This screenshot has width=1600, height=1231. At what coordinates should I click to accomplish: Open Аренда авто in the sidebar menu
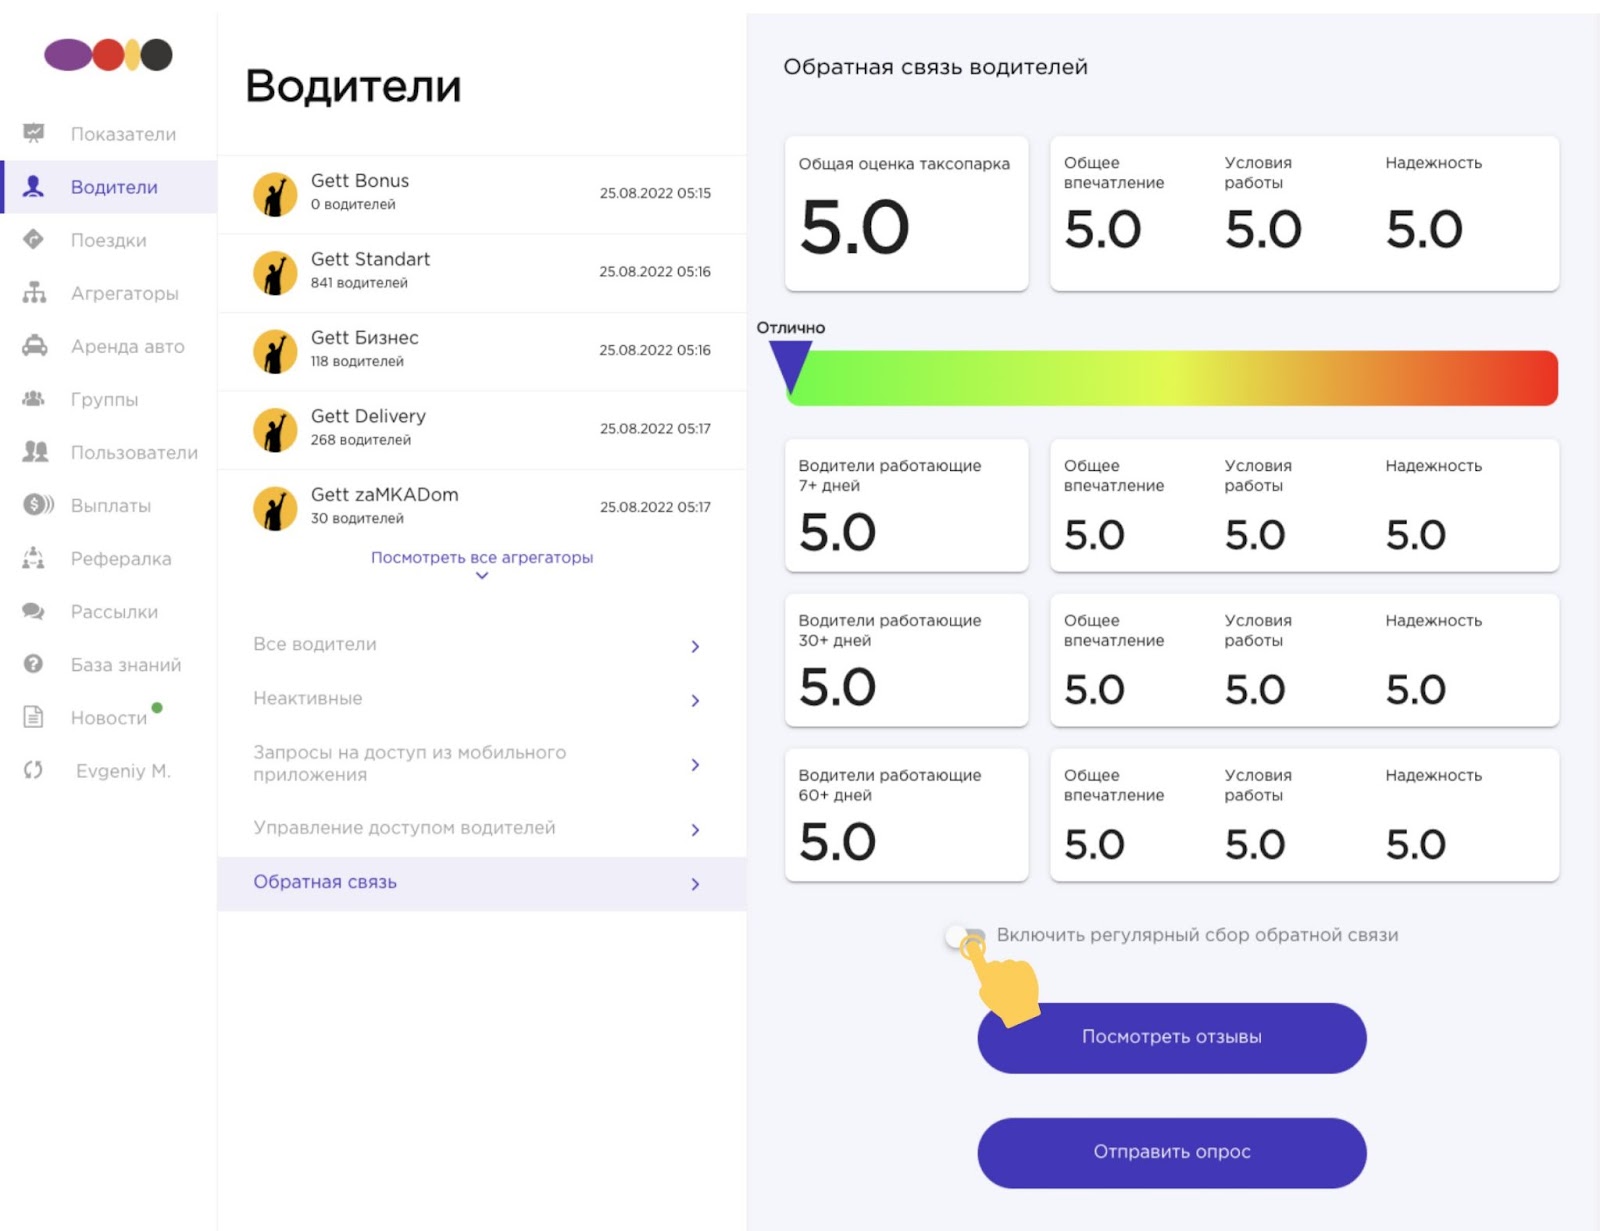click(109, 346)
